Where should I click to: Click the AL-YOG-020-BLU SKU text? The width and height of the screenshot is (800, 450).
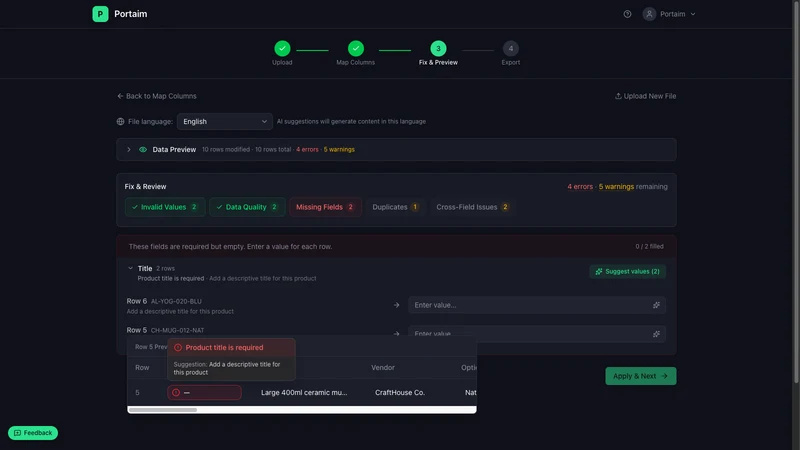click(176, 302)
